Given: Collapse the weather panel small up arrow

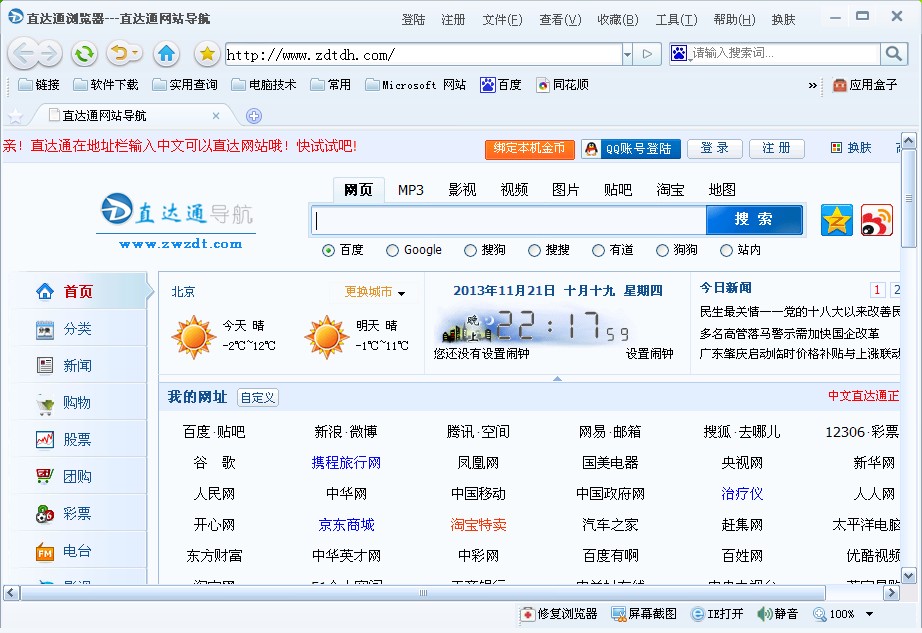Looking at the screenshot, I should 557,379.
